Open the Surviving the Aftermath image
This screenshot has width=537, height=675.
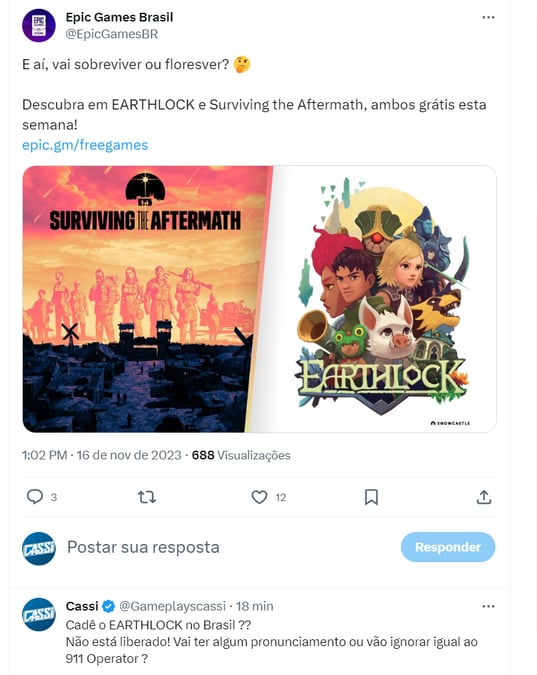[146, 299]
